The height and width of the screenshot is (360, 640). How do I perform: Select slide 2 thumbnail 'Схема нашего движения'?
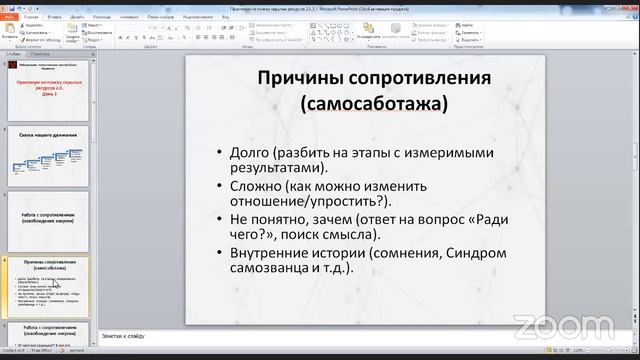[x=48, y=156]
